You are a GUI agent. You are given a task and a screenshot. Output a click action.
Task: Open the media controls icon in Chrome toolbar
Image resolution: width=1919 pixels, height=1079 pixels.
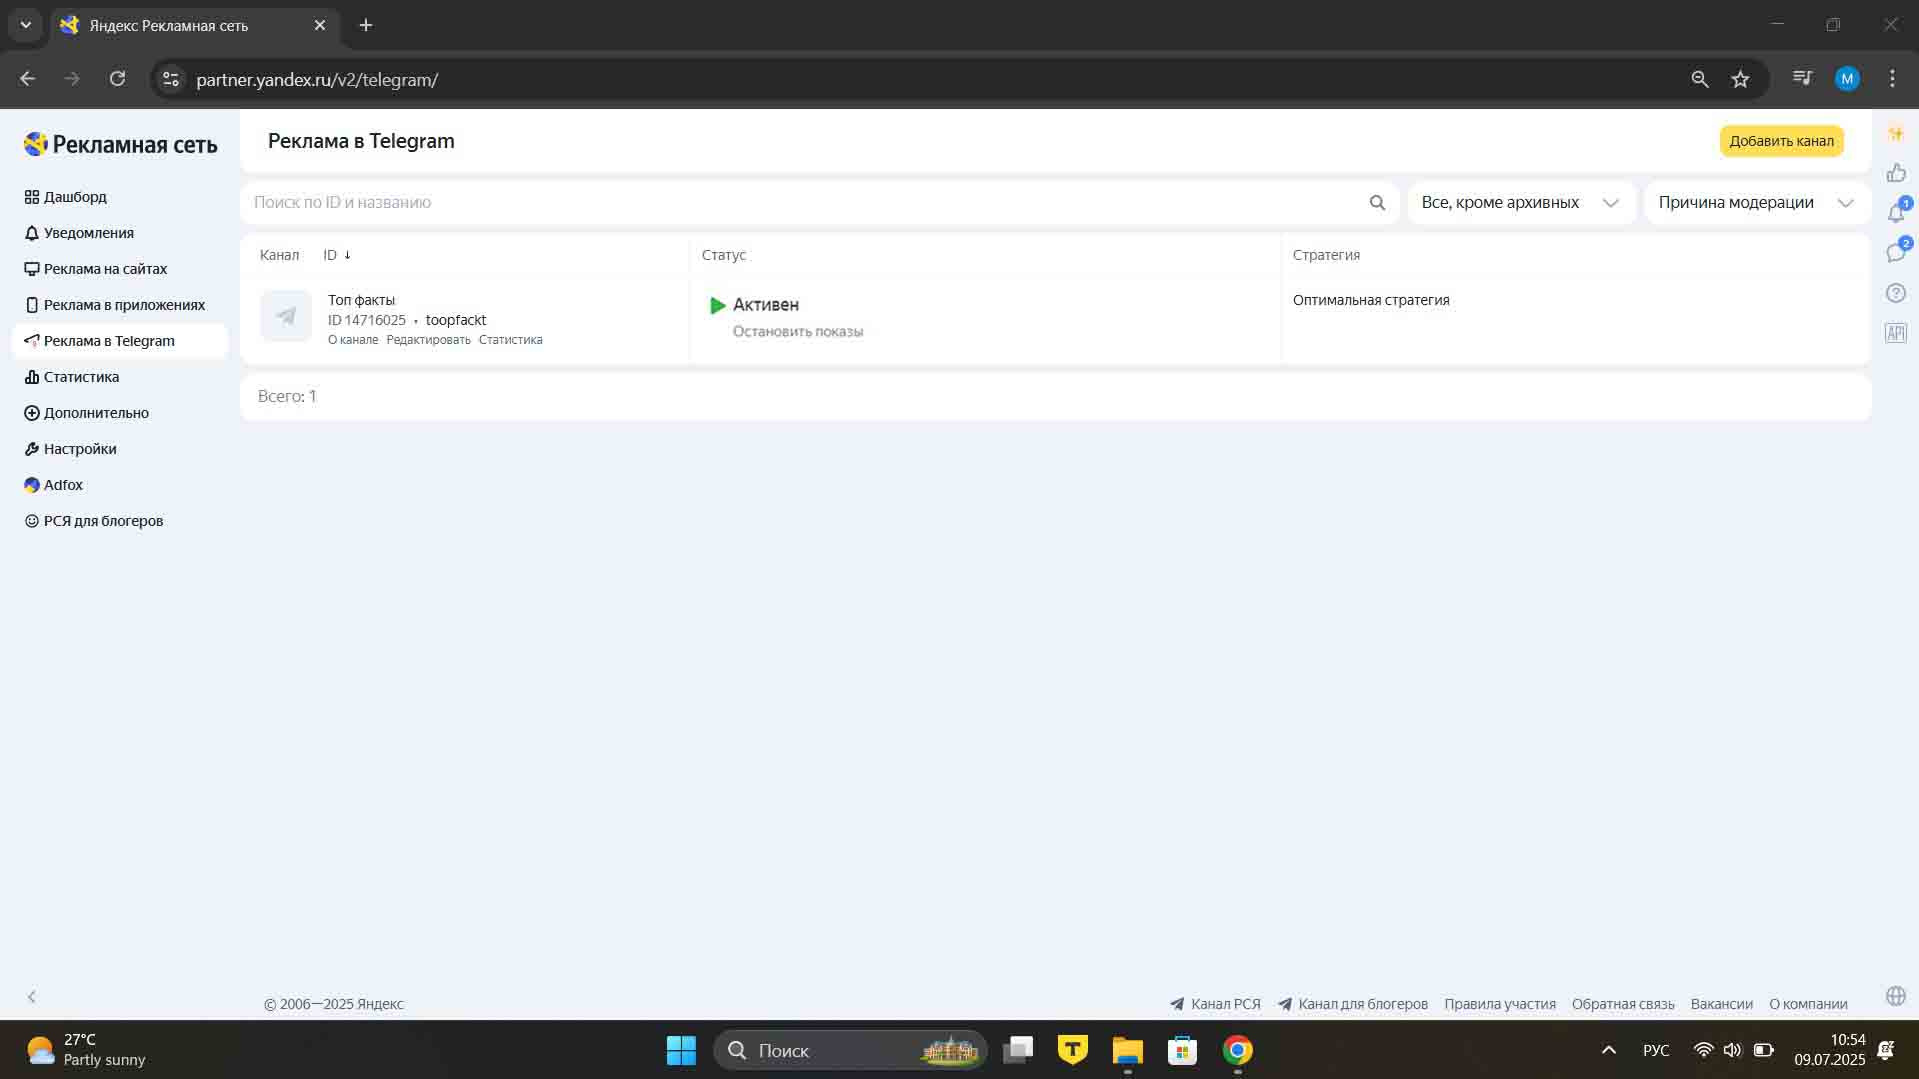coord(1803,78)
